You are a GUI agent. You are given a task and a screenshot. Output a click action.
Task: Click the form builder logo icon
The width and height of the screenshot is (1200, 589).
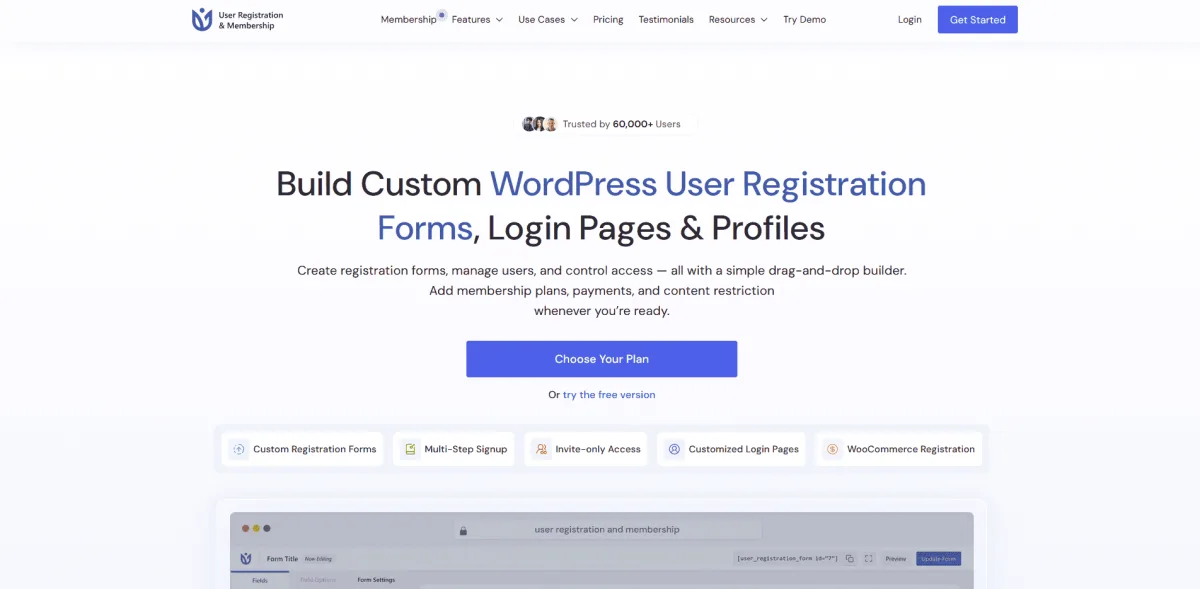click(246, 559)
